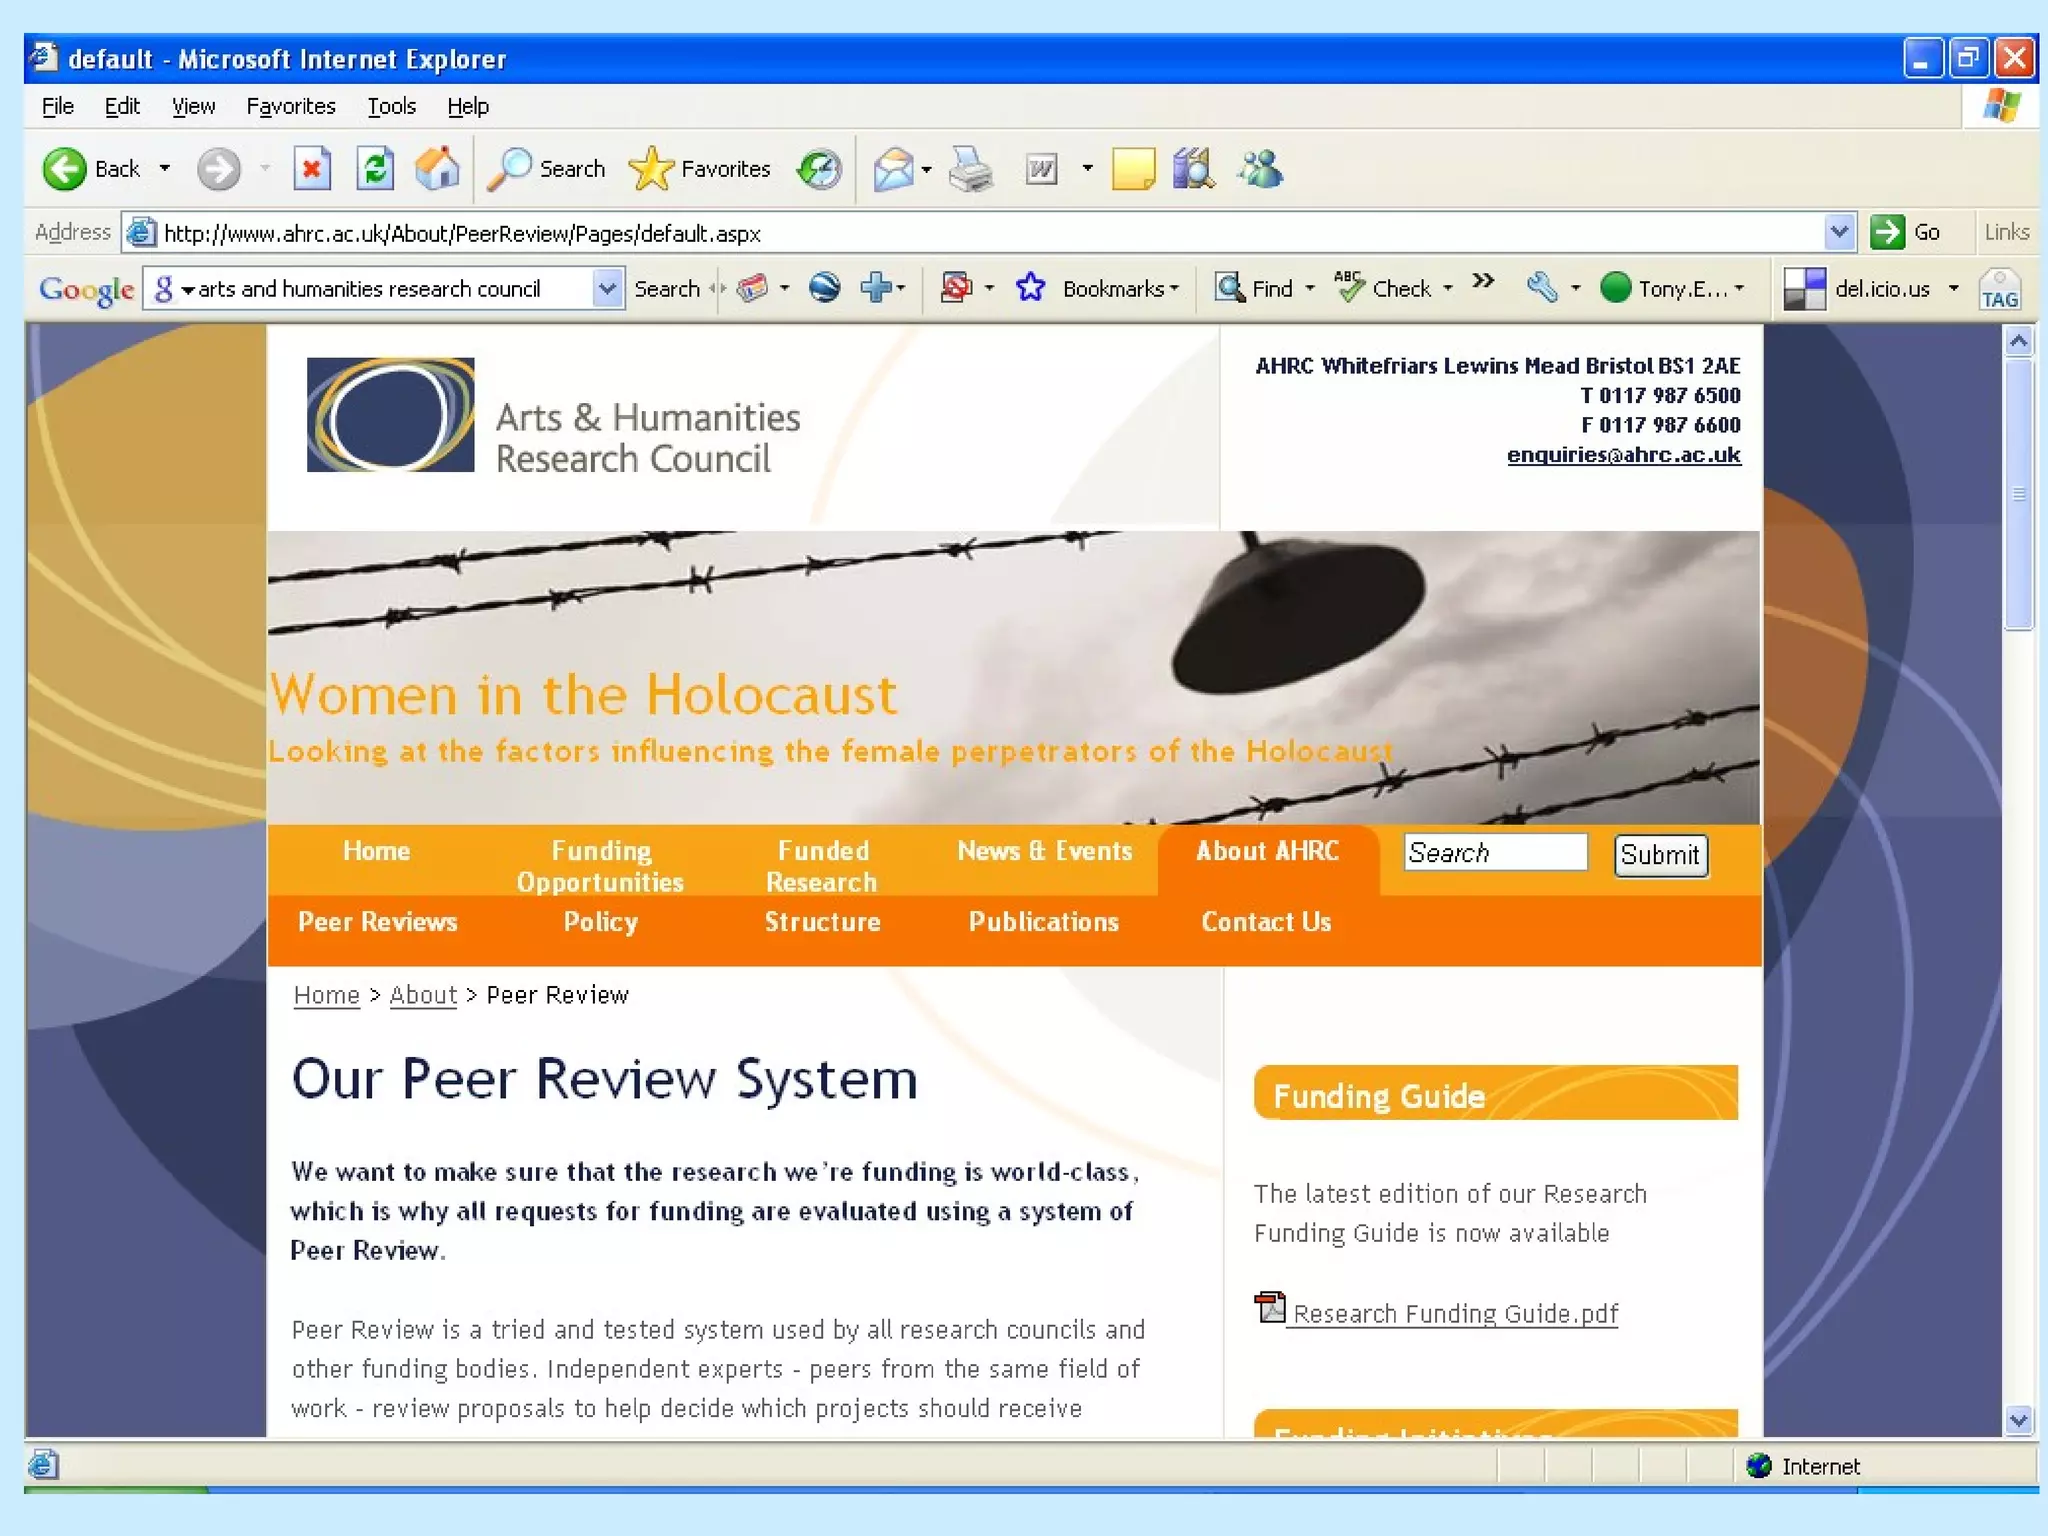Click the Google toolbar bookmark star icon
The width and height of the screenshot is (2048, 1536).
click(1030, 289)
